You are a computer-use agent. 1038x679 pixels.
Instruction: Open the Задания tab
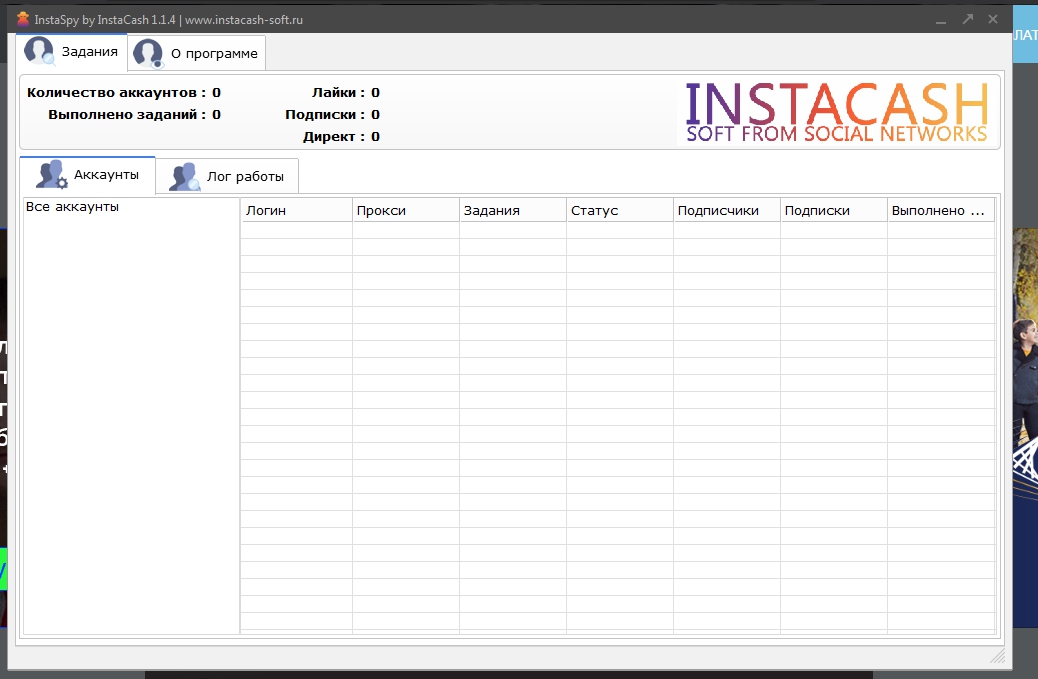71,52
